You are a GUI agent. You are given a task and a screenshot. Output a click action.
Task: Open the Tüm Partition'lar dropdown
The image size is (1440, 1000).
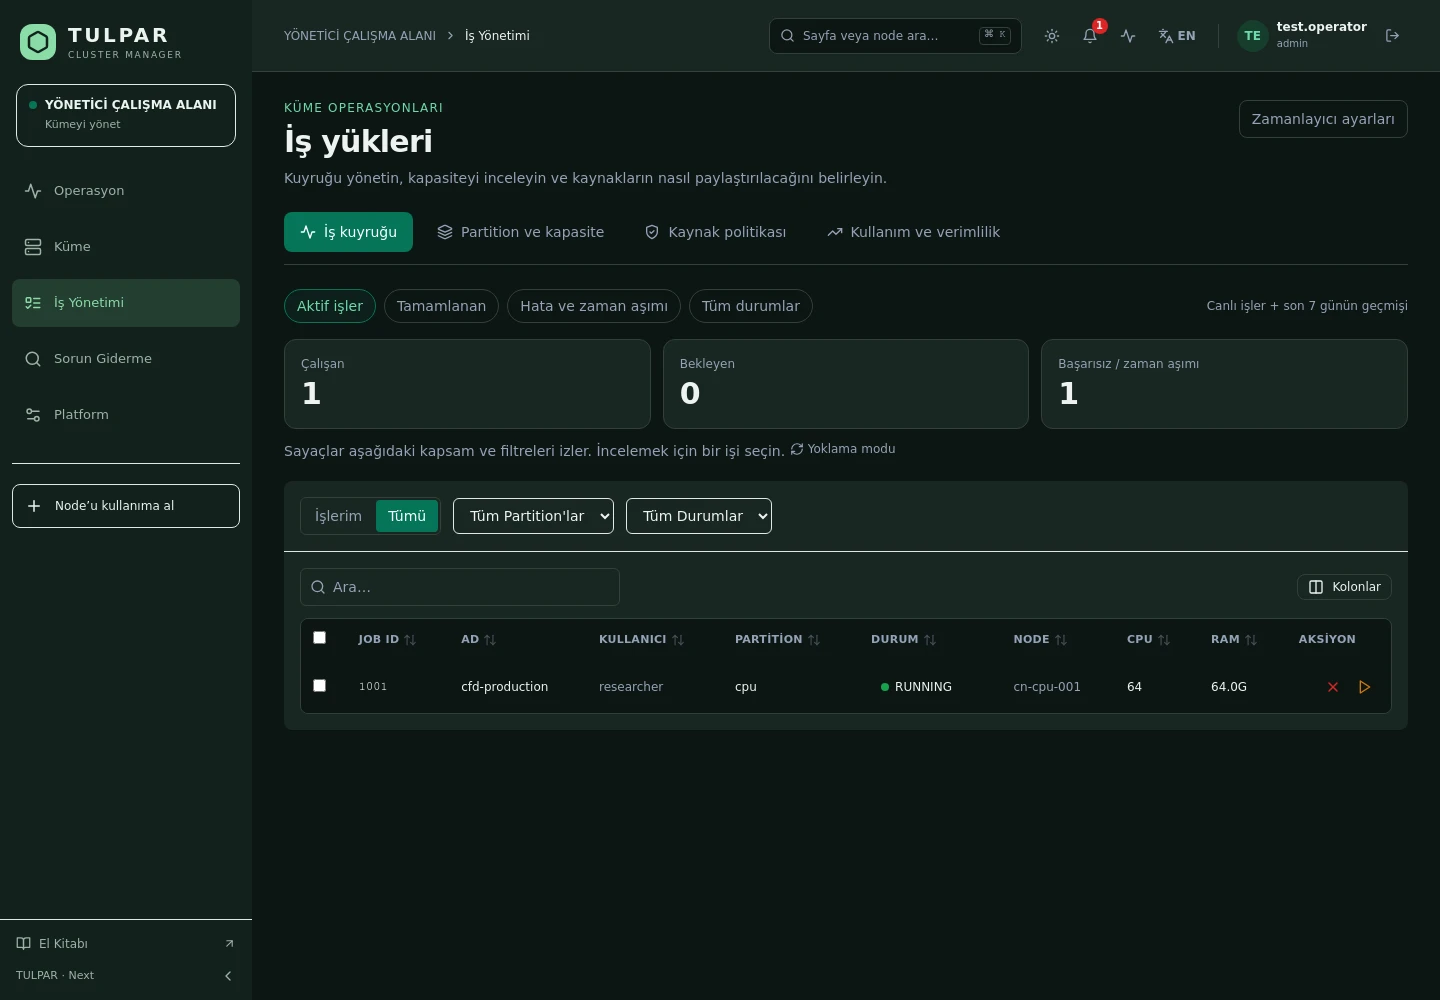click(x=533, y=516)
